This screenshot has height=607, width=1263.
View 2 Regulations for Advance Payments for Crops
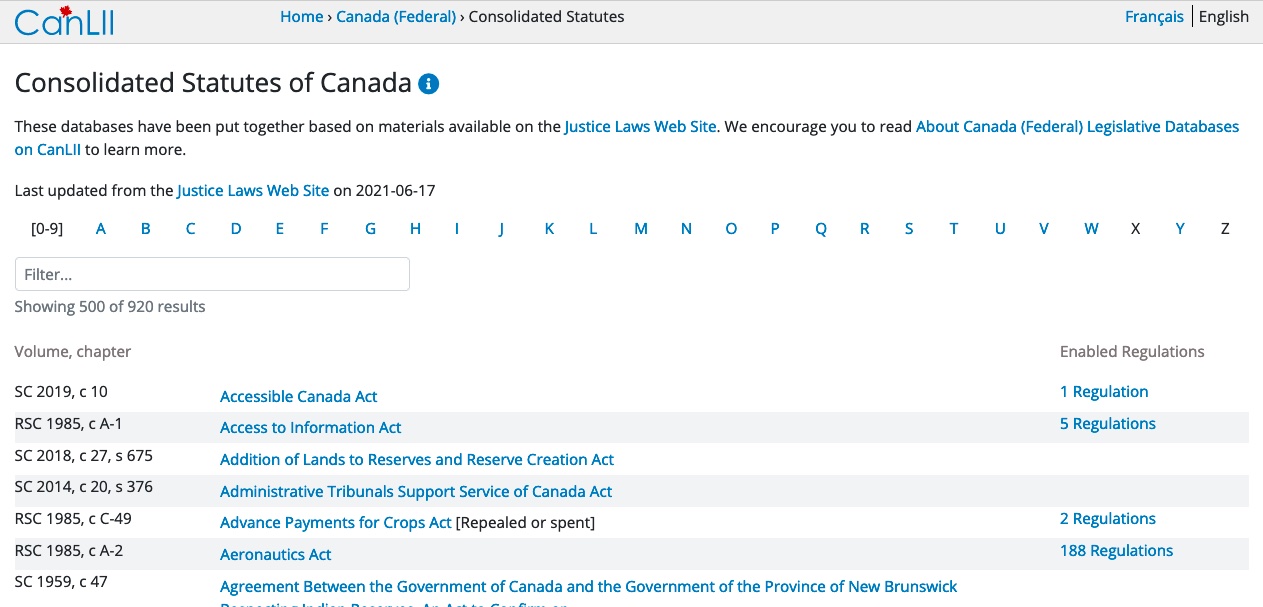[x=1108, y=519]
